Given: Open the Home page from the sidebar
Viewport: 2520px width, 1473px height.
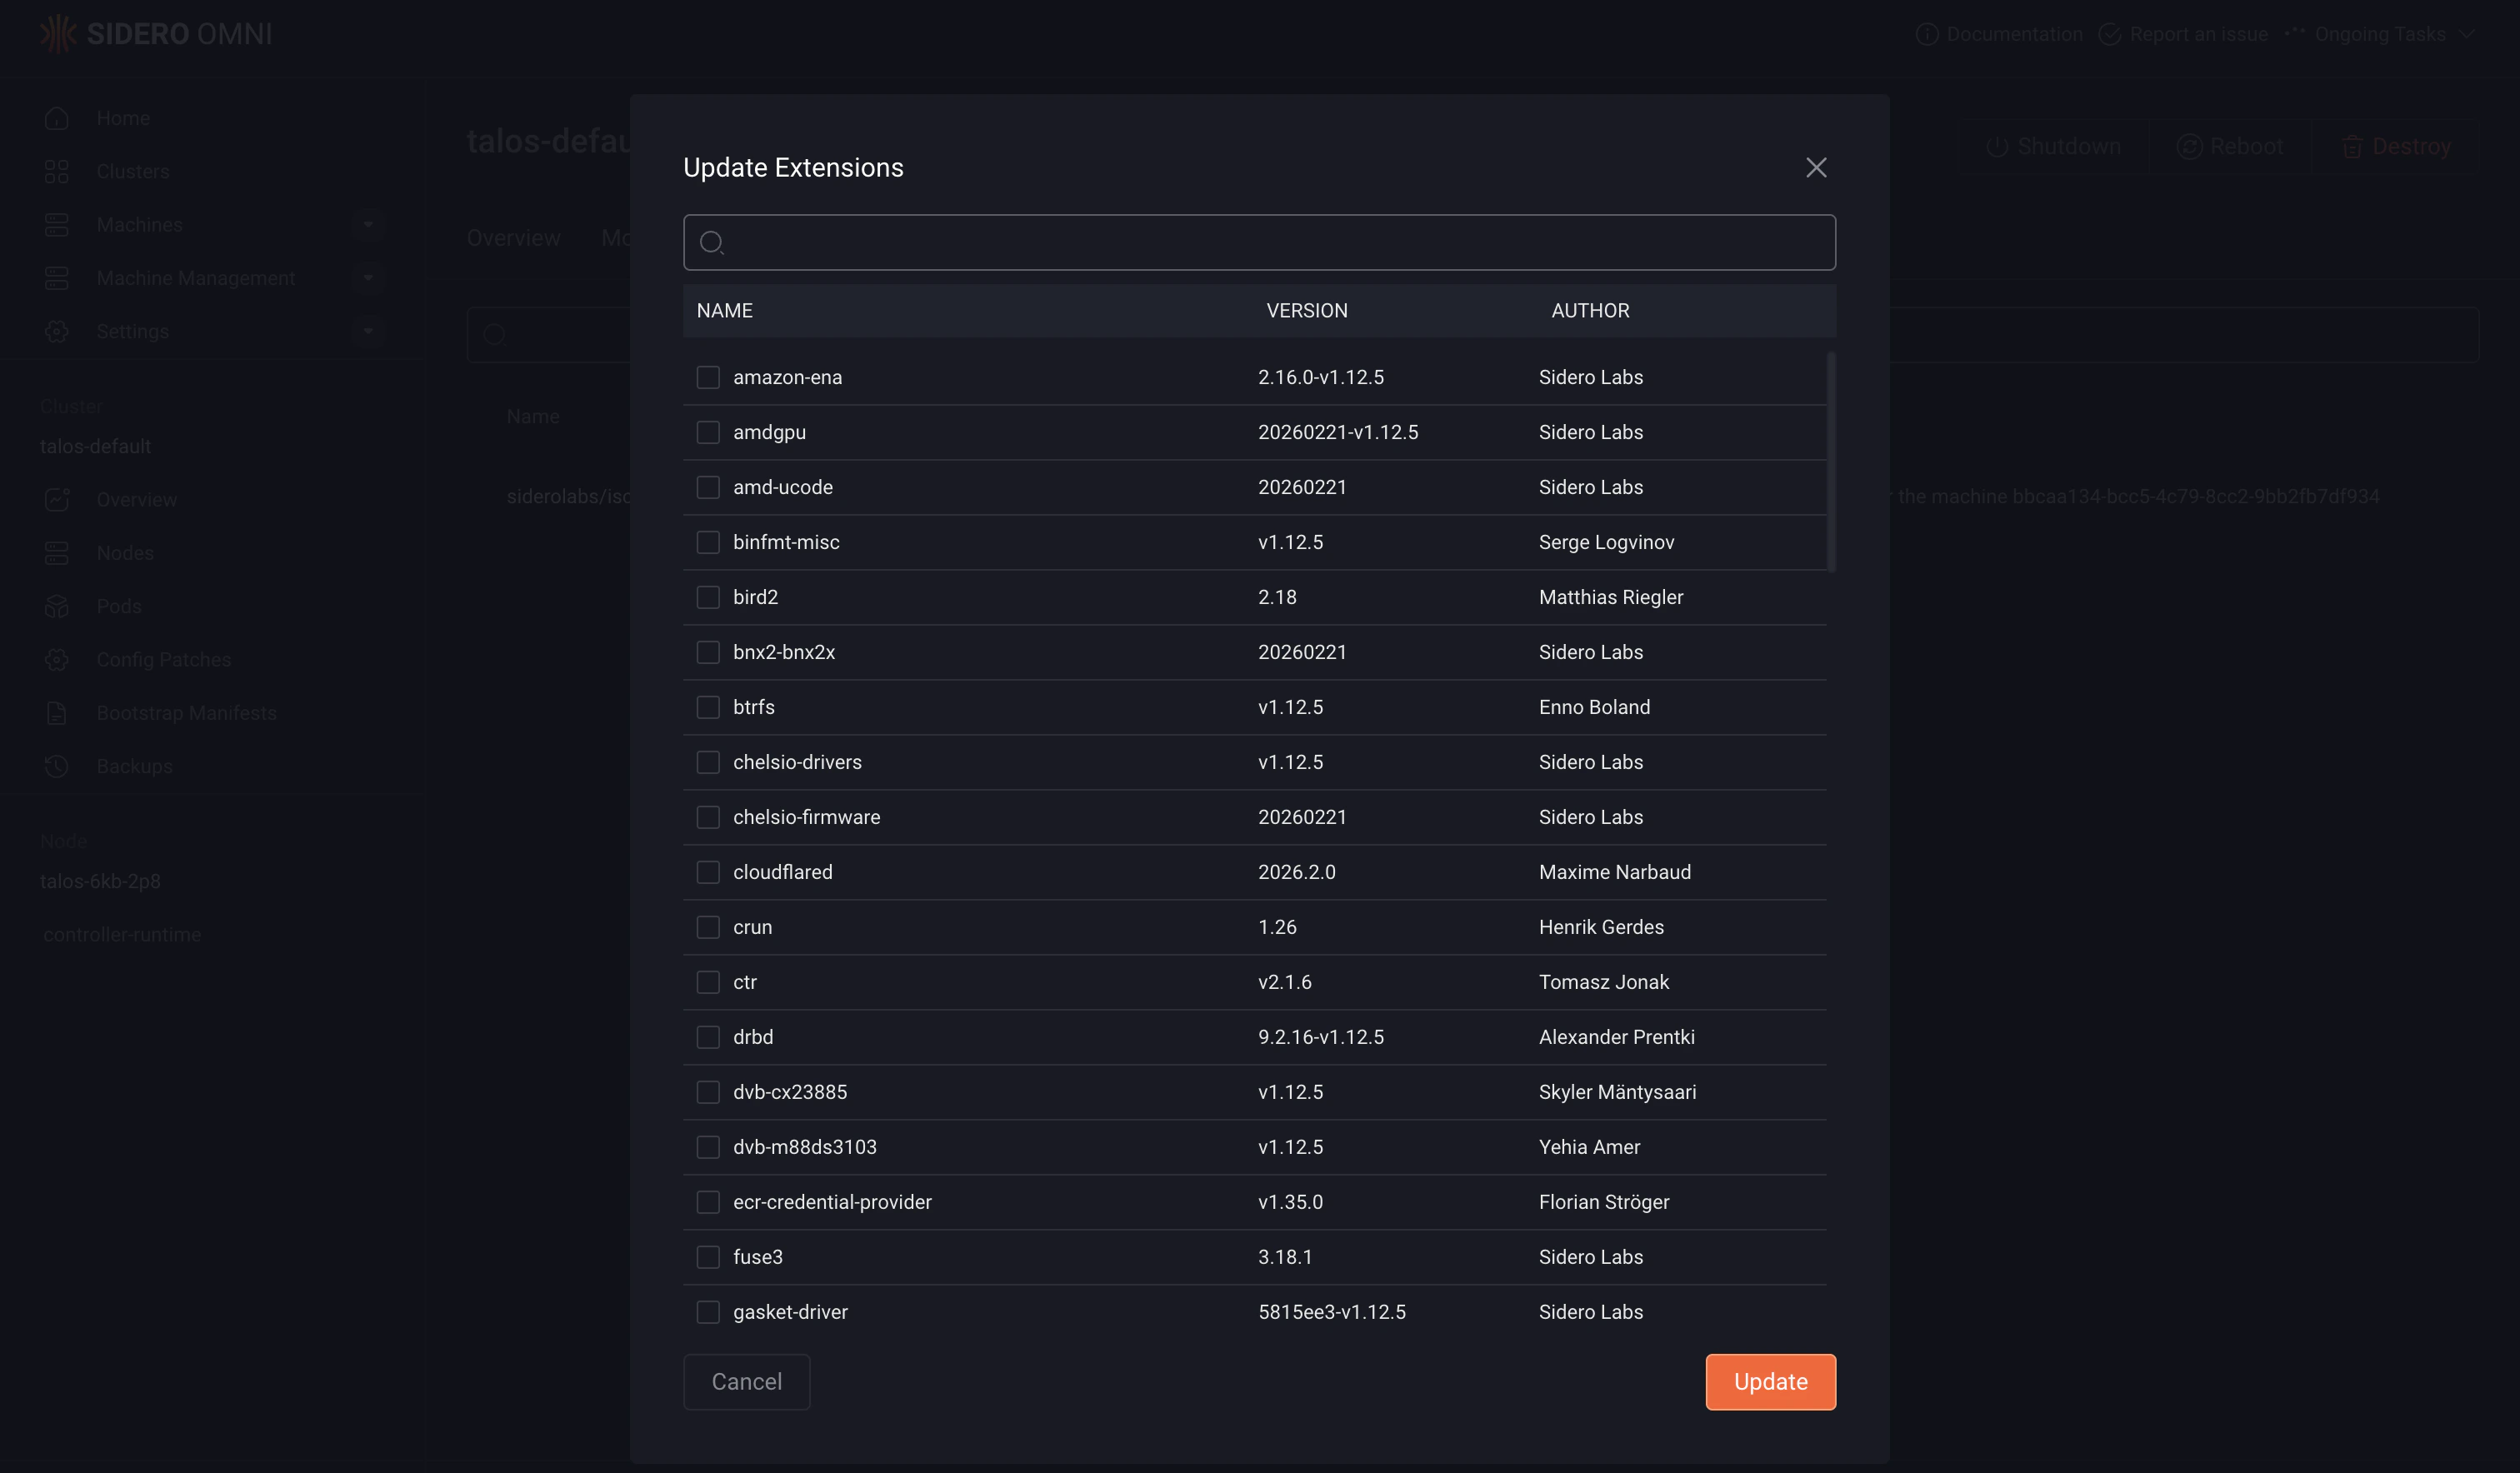Looking at the screenshot, I should (x=122, y=117).
